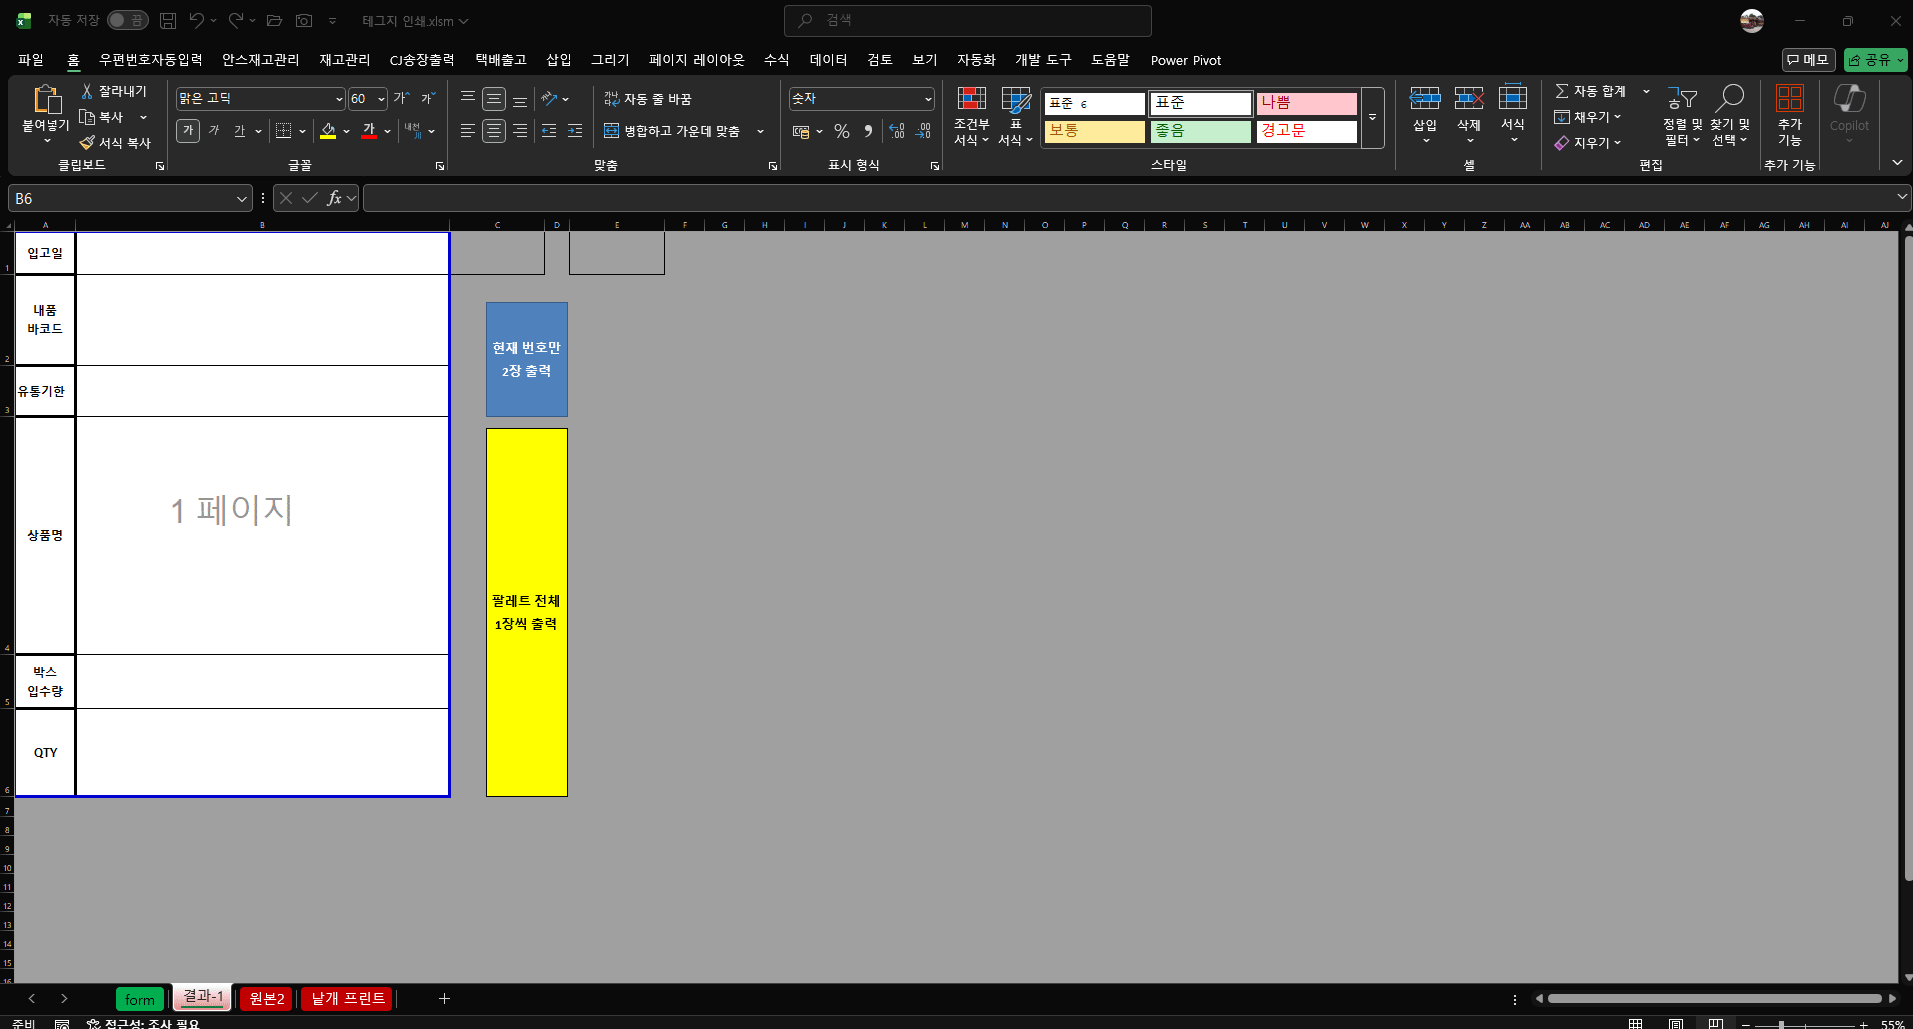Click the percent style icon
Image resolution: width=1913 pixels, height=1029 pixels.
coord(842,131)
